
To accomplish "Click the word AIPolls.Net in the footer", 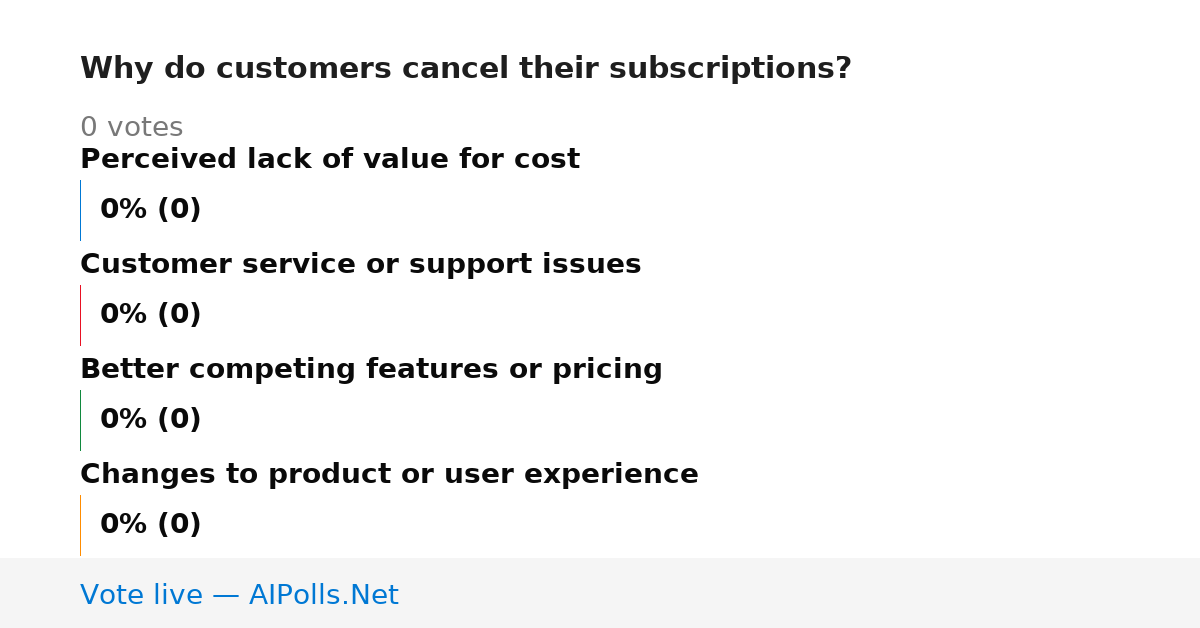I will (x=323, y=595).
